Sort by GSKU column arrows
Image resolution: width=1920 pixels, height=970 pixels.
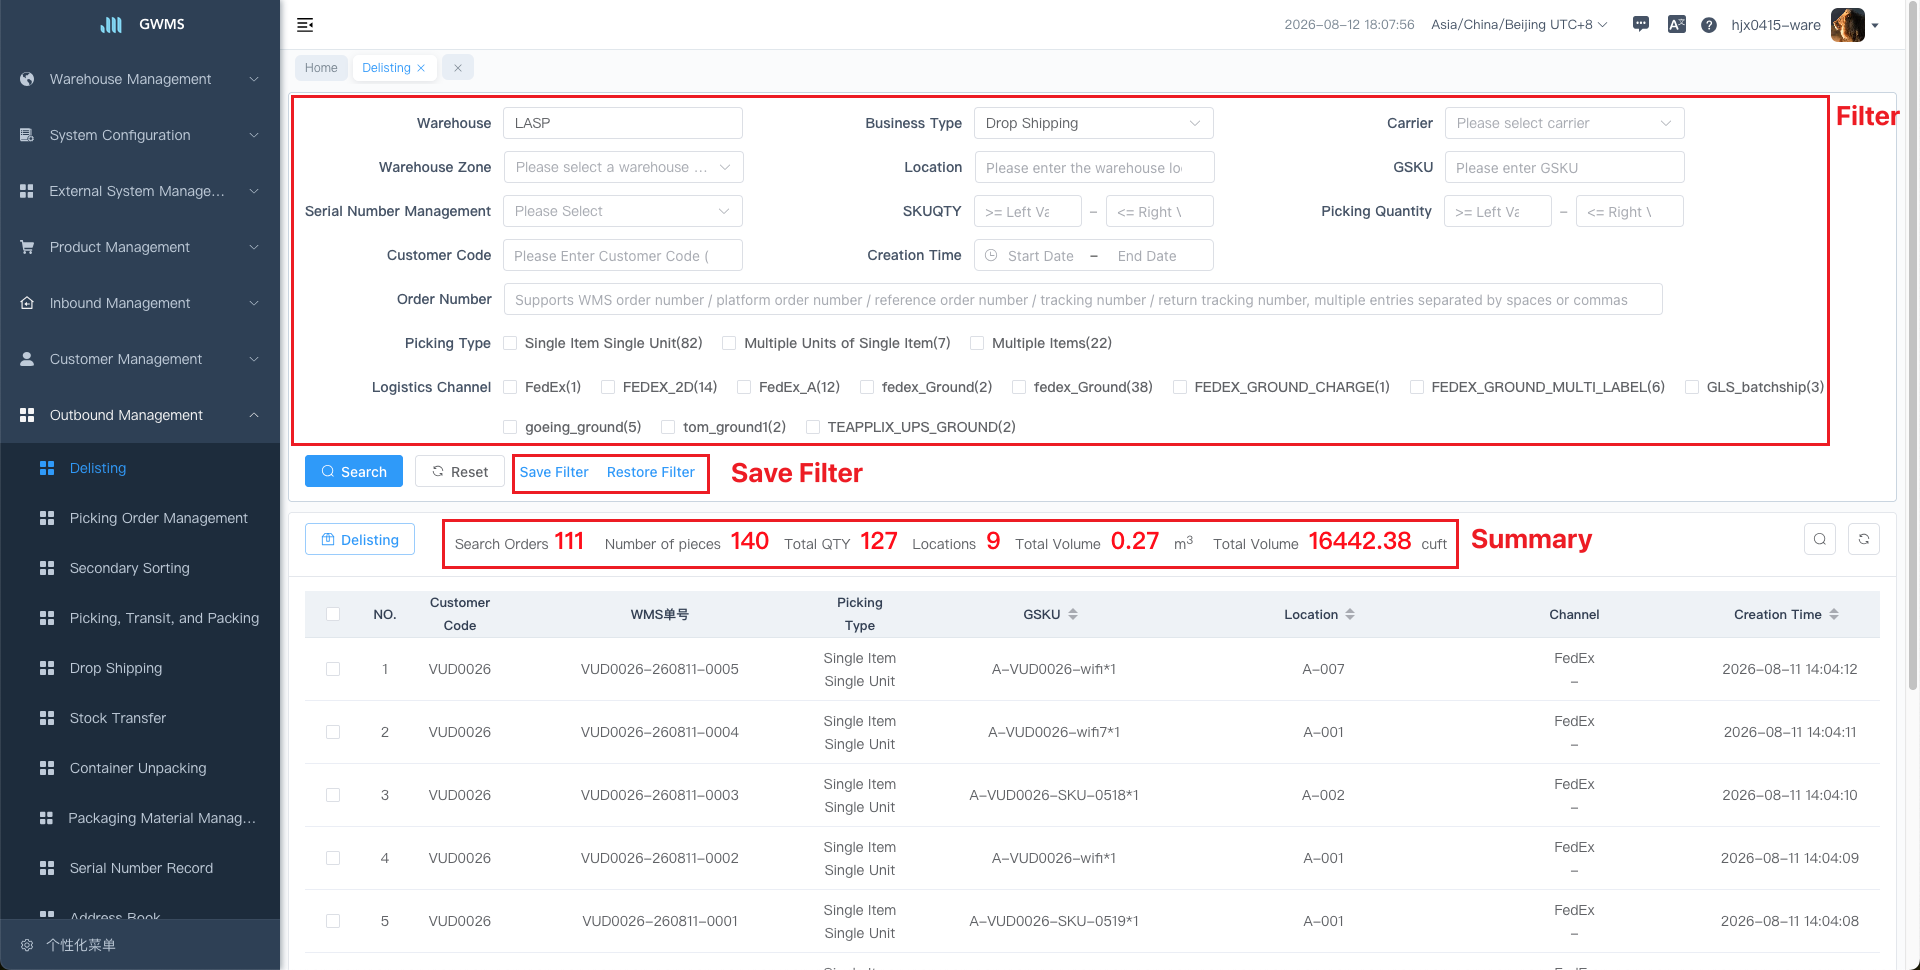pos(1073,614)
